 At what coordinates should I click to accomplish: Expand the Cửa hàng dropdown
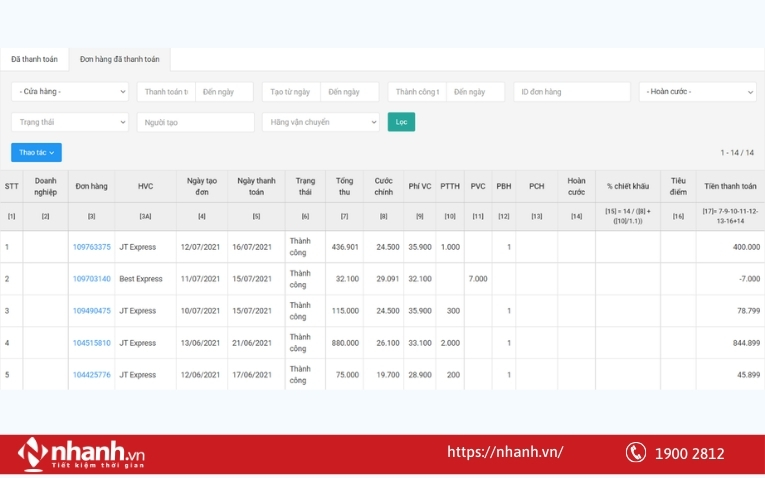coord(70,92)
